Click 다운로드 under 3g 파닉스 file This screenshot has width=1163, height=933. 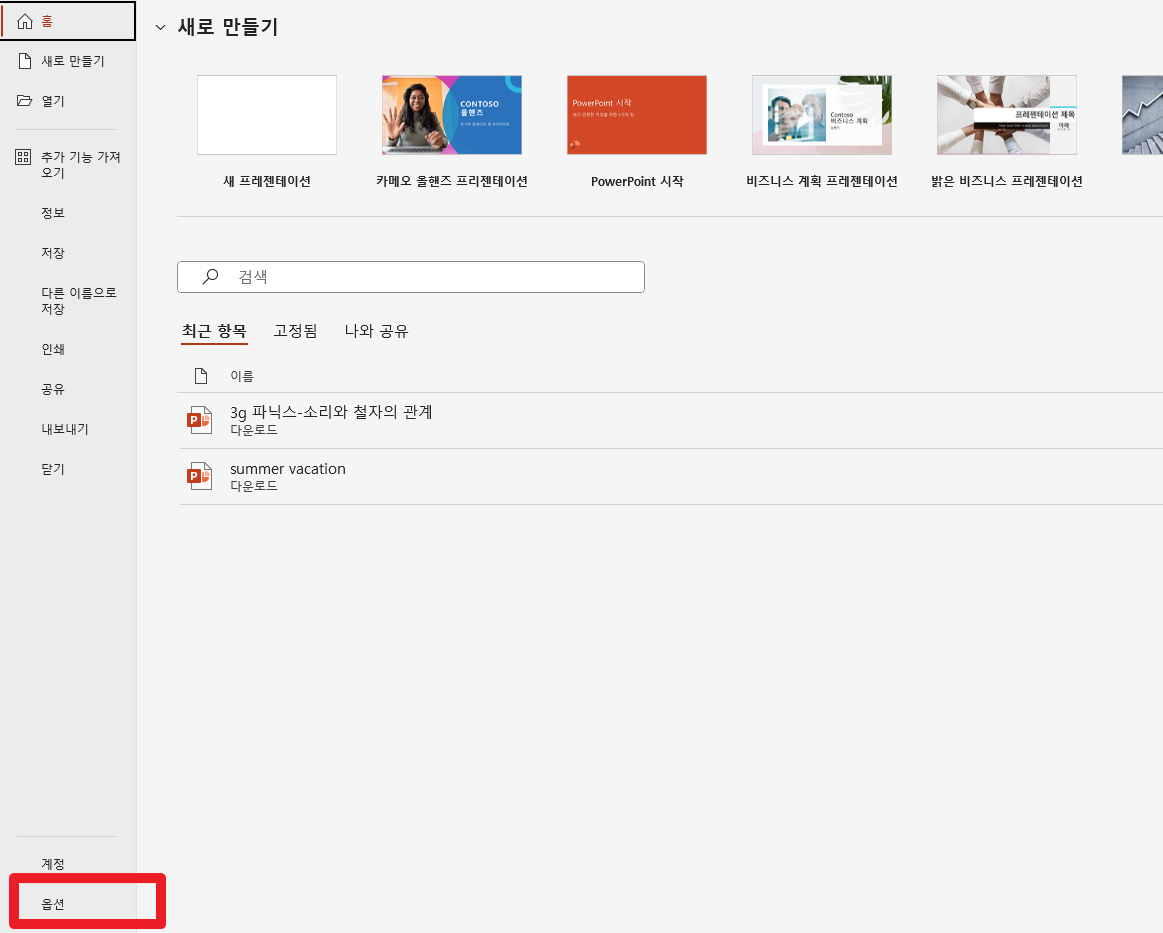(x=254, y=429)
